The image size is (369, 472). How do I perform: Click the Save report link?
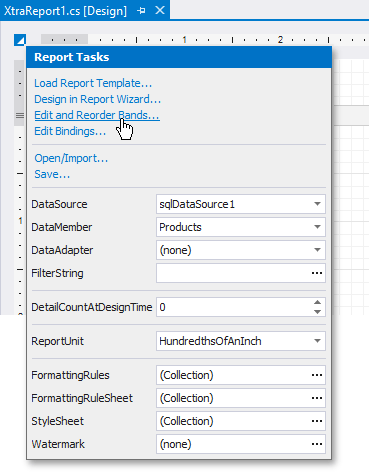(x=52, y=174)
